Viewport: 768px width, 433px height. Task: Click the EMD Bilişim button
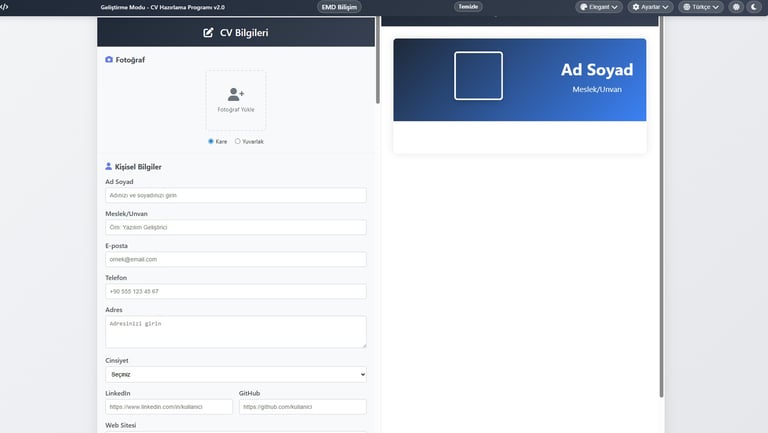pyautogui.click(x=339, y=7)
